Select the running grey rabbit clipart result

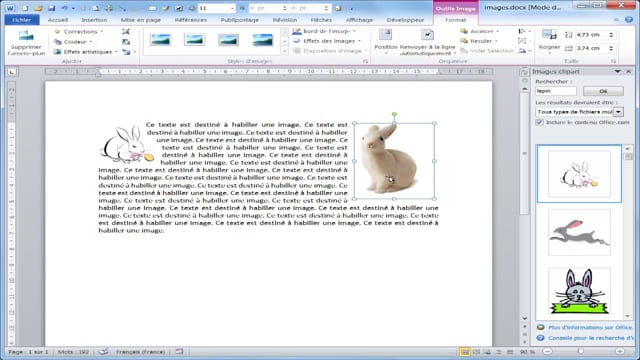[579, 232]
